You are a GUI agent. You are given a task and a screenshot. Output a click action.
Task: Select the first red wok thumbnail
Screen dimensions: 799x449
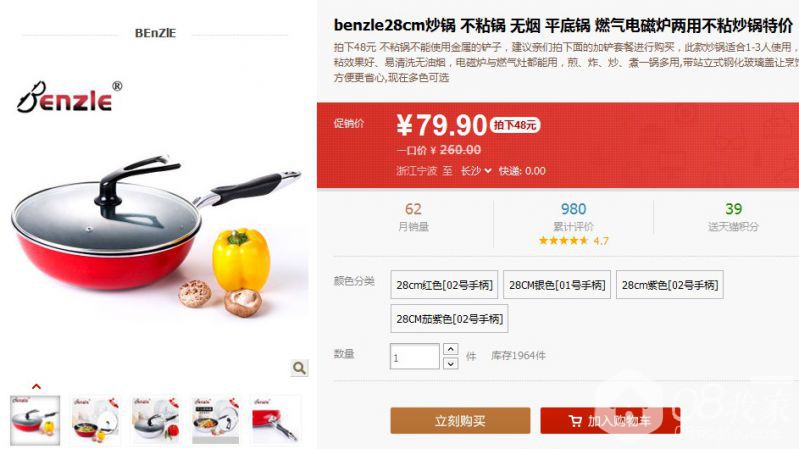(x=35, y=420)
